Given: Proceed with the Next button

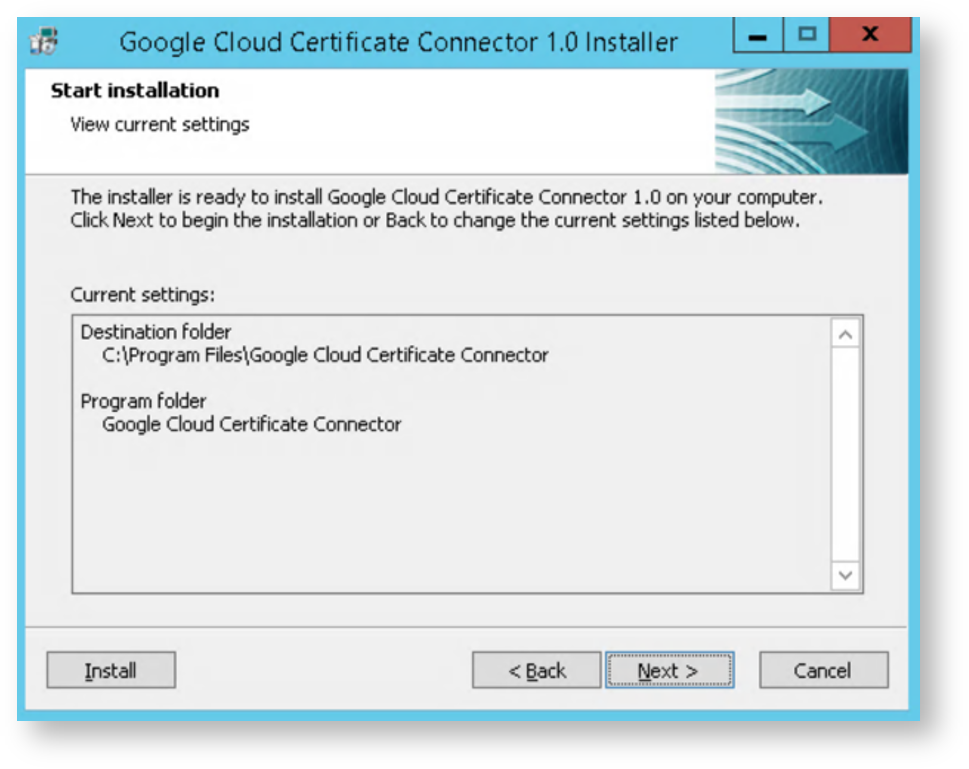Looking at the screenshot, I should pos(669,671).
